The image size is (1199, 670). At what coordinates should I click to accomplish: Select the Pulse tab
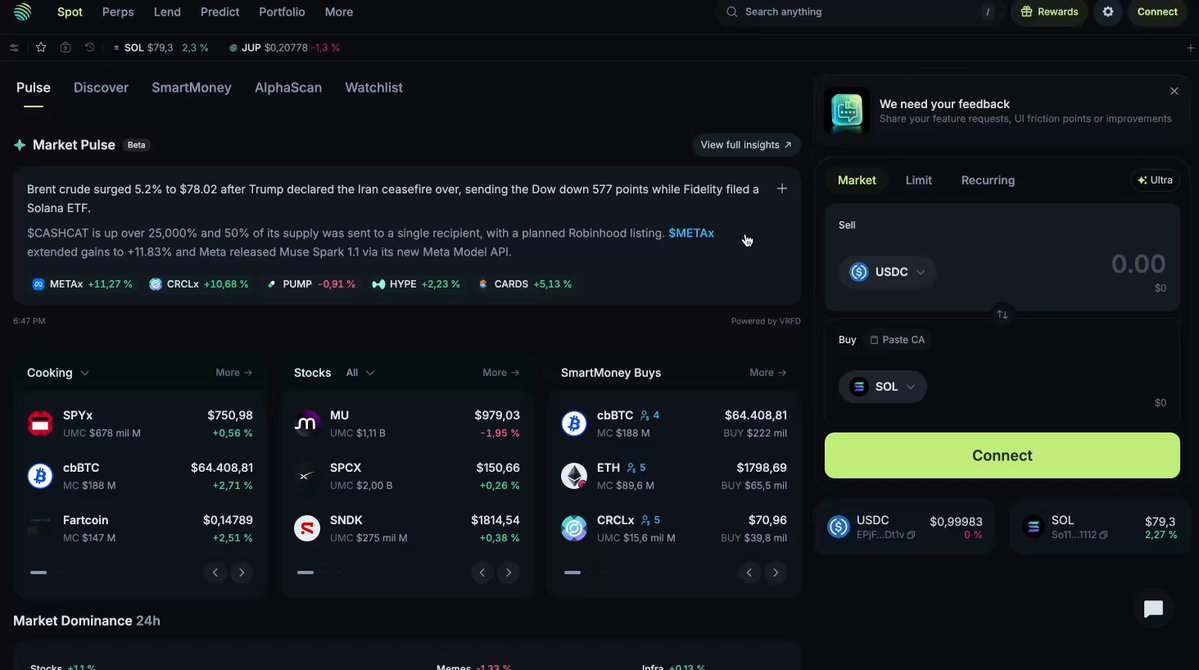[x=33, y=87]
